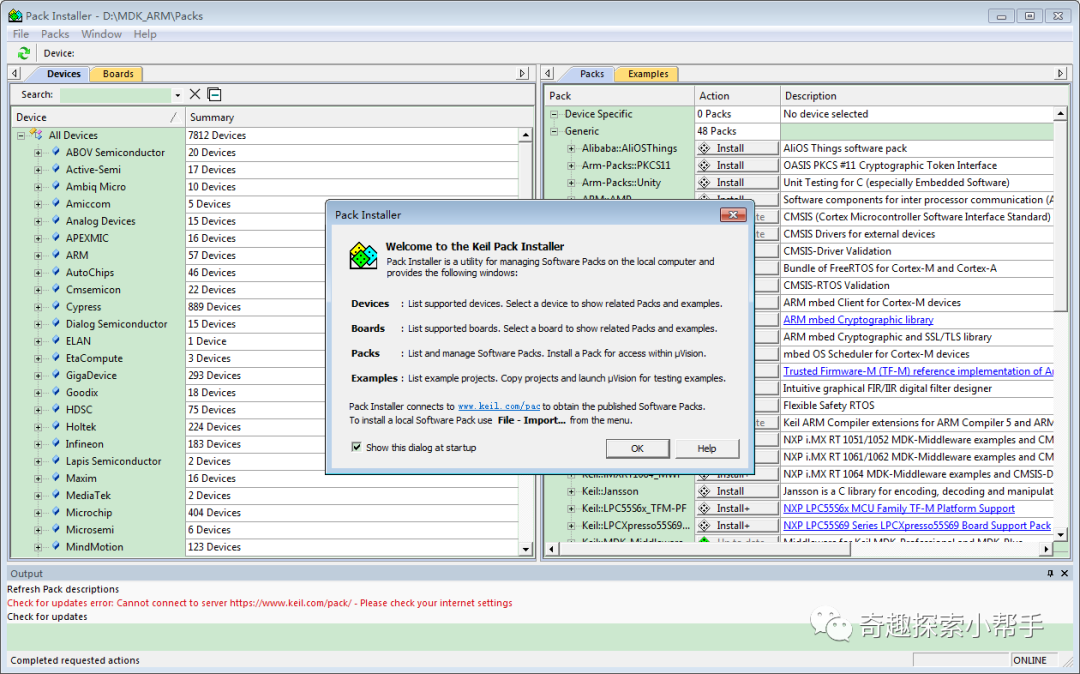The width and height of the screenshot is (1080, 674).
Task: Open the Packs menu
Action: pos(55,34)
